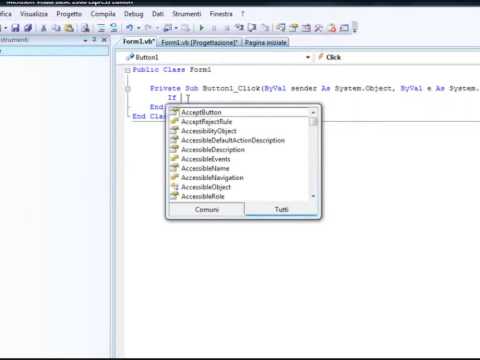Choose AccessibleDefaultActionDescription from the suggestions
Image resolution: width=480 pixels, height=360 pixels.
239,140
